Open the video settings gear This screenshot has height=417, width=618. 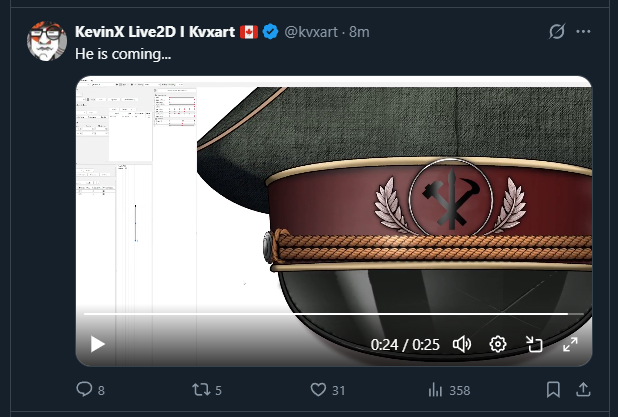click(498, 344)
